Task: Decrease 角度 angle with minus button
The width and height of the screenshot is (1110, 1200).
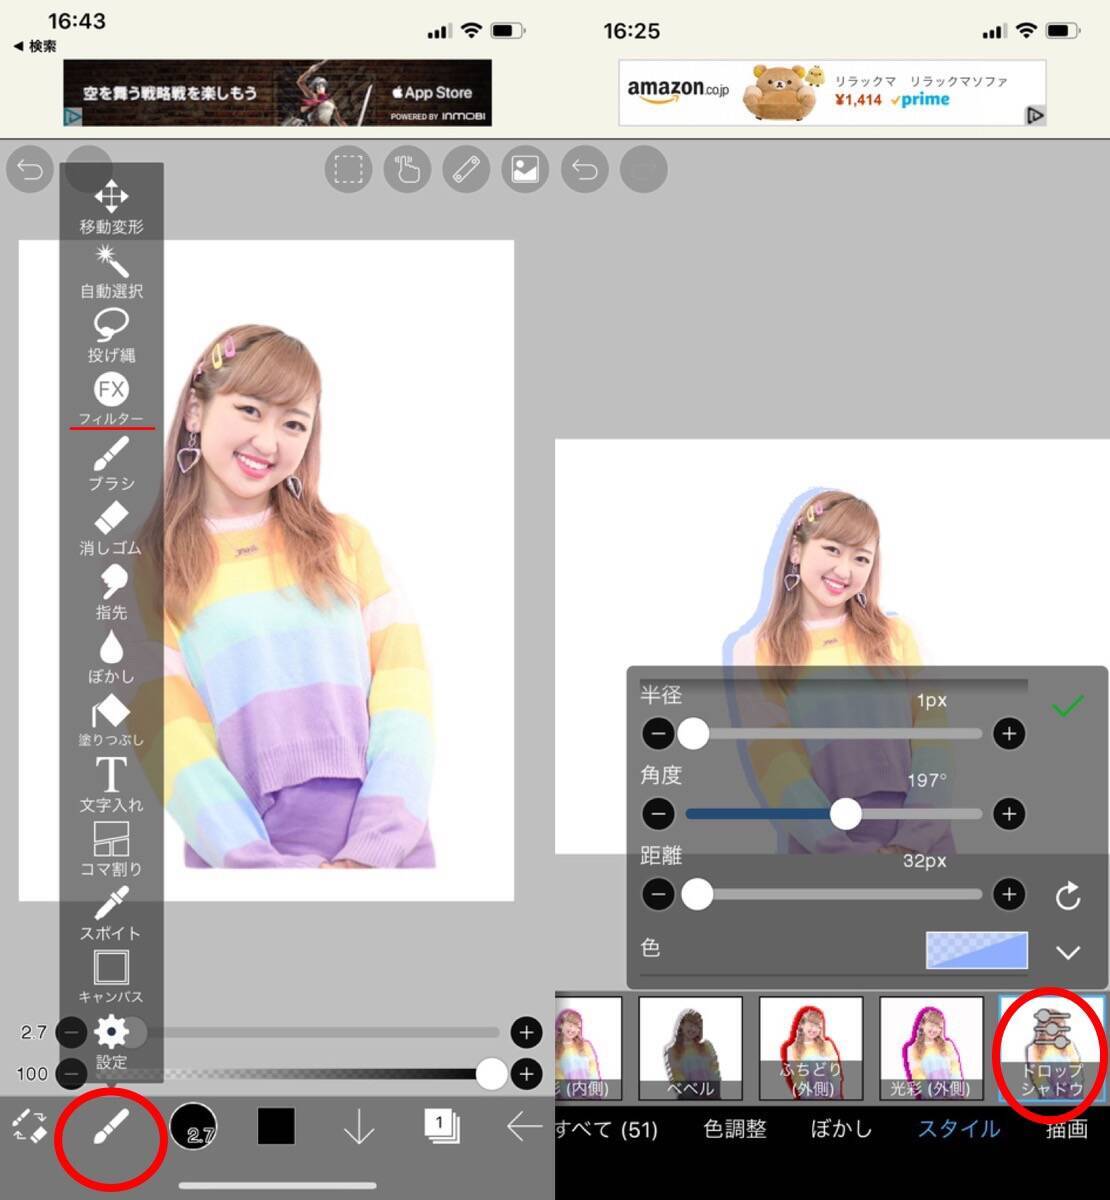Action: pyautogui.click(x=658, y=814)
